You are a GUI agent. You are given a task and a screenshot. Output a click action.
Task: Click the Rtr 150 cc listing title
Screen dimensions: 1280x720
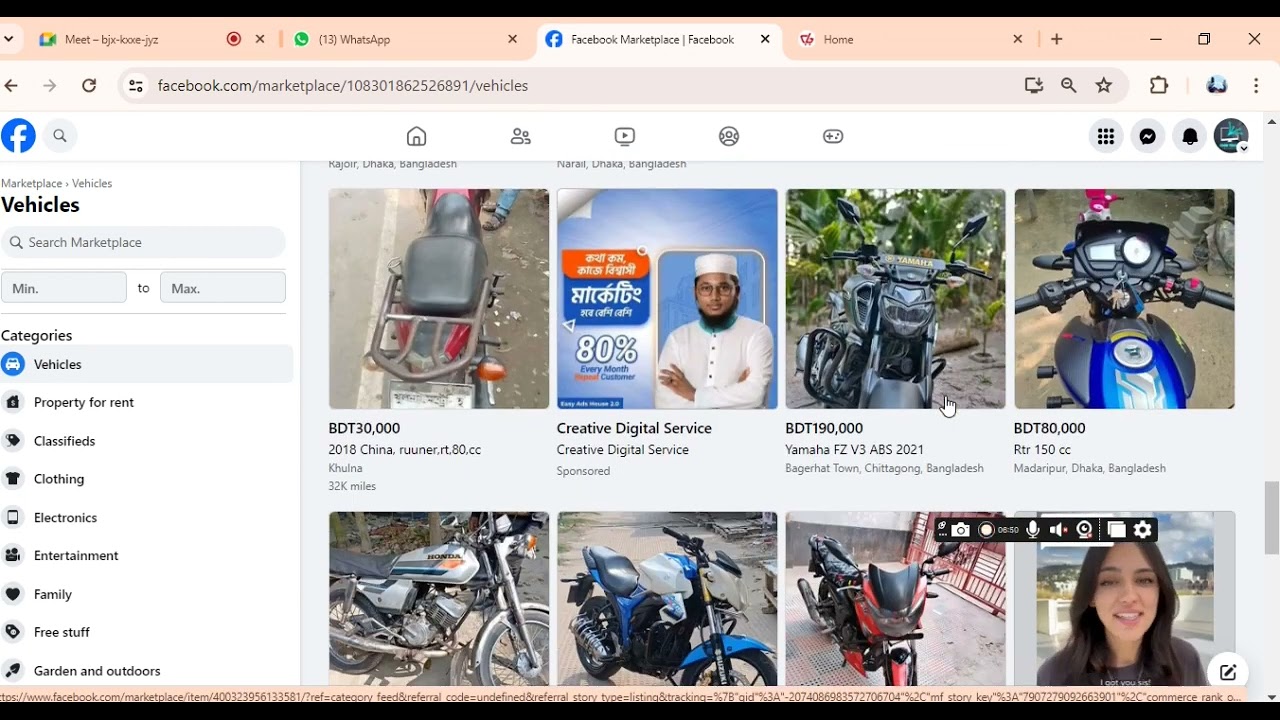(1042, 450)
